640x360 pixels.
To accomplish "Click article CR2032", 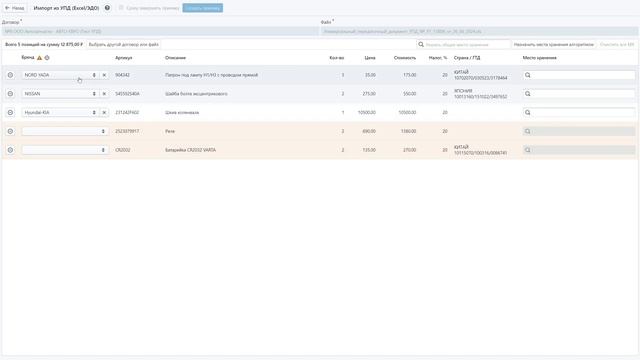I will [x=123, y=150].
